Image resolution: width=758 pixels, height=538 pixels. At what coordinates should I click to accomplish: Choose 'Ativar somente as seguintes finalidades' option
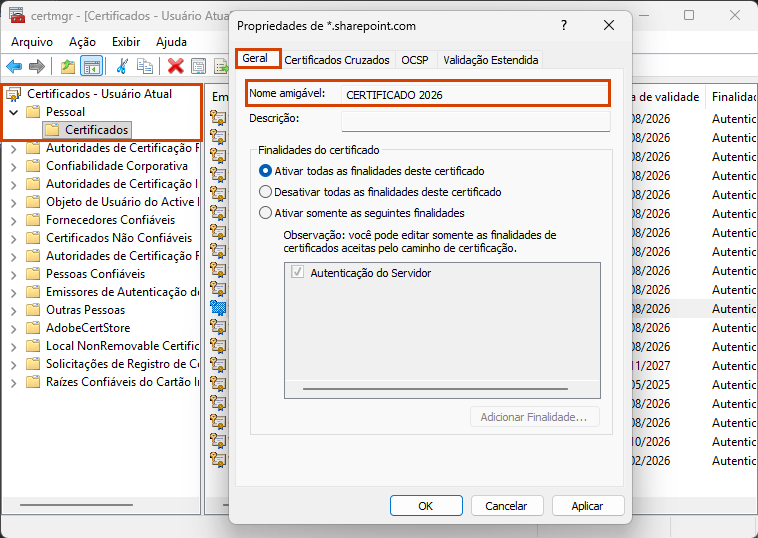265,213
